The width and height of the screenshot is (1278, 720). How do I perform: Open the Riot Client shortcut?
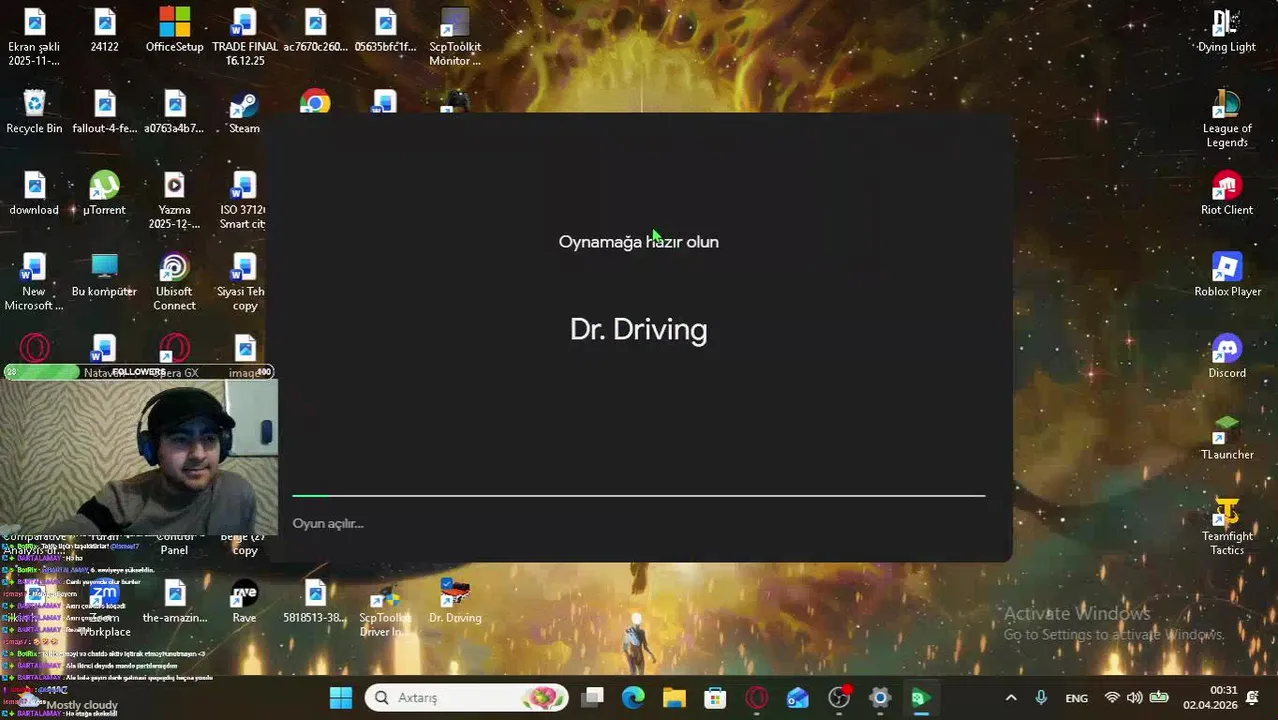coord(1227,194)
